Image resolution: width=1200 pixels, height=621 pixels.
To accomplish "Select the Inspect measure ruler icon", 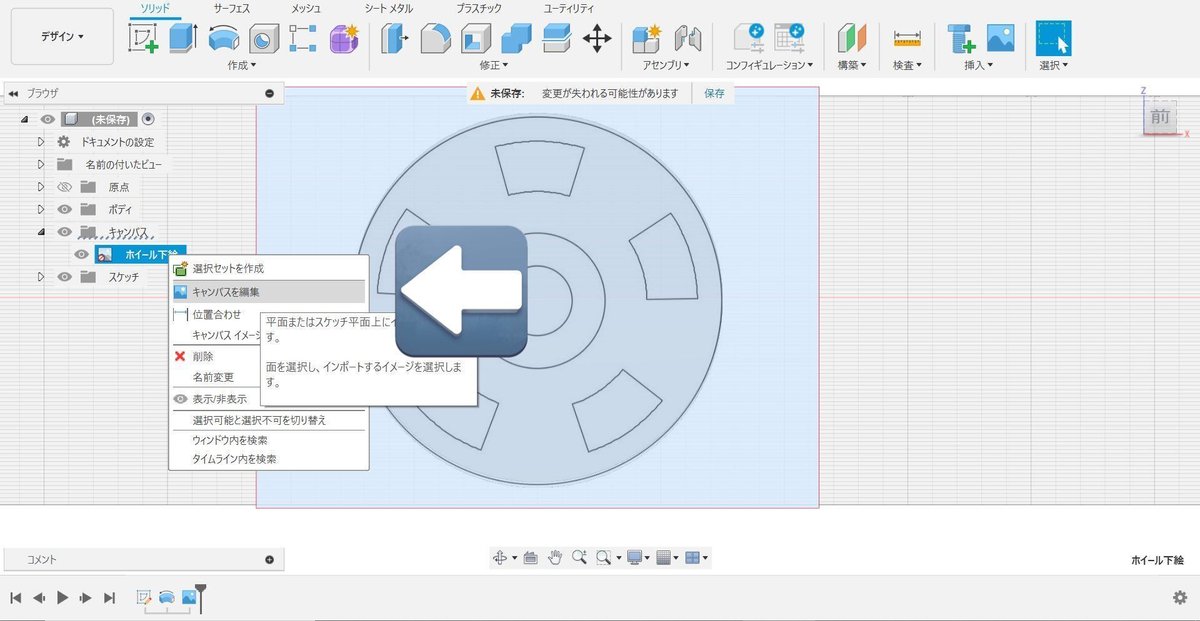I will pyautogui.click(x=907, y=39).
